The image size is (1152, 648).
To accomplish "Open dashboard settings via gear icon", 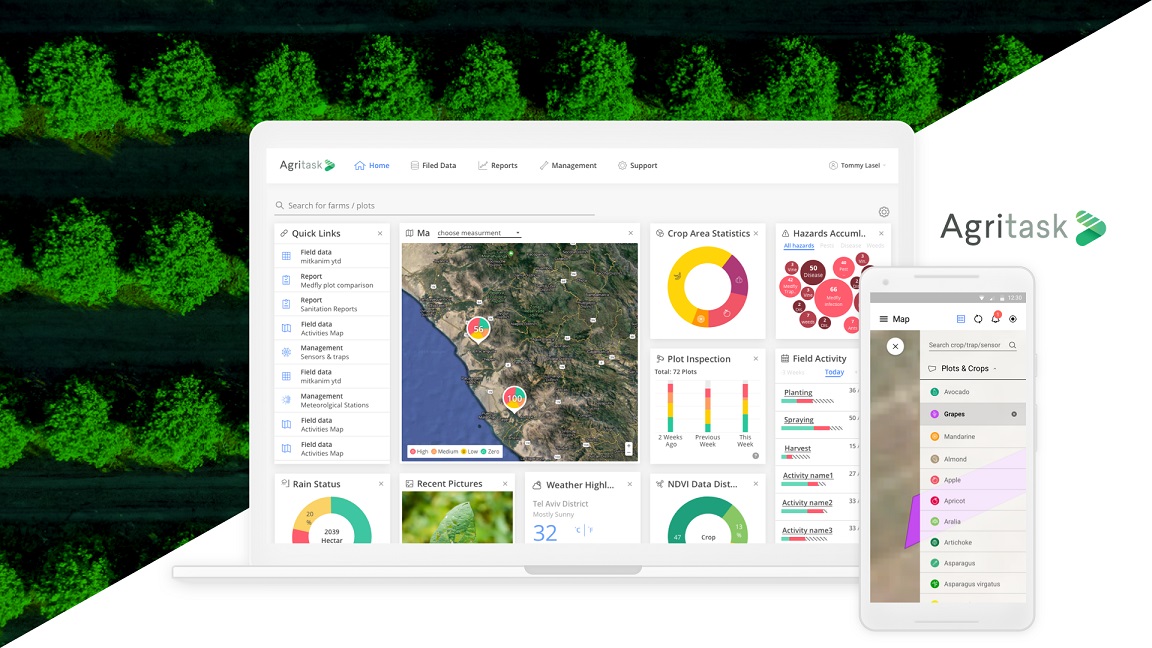I will 884,212.
